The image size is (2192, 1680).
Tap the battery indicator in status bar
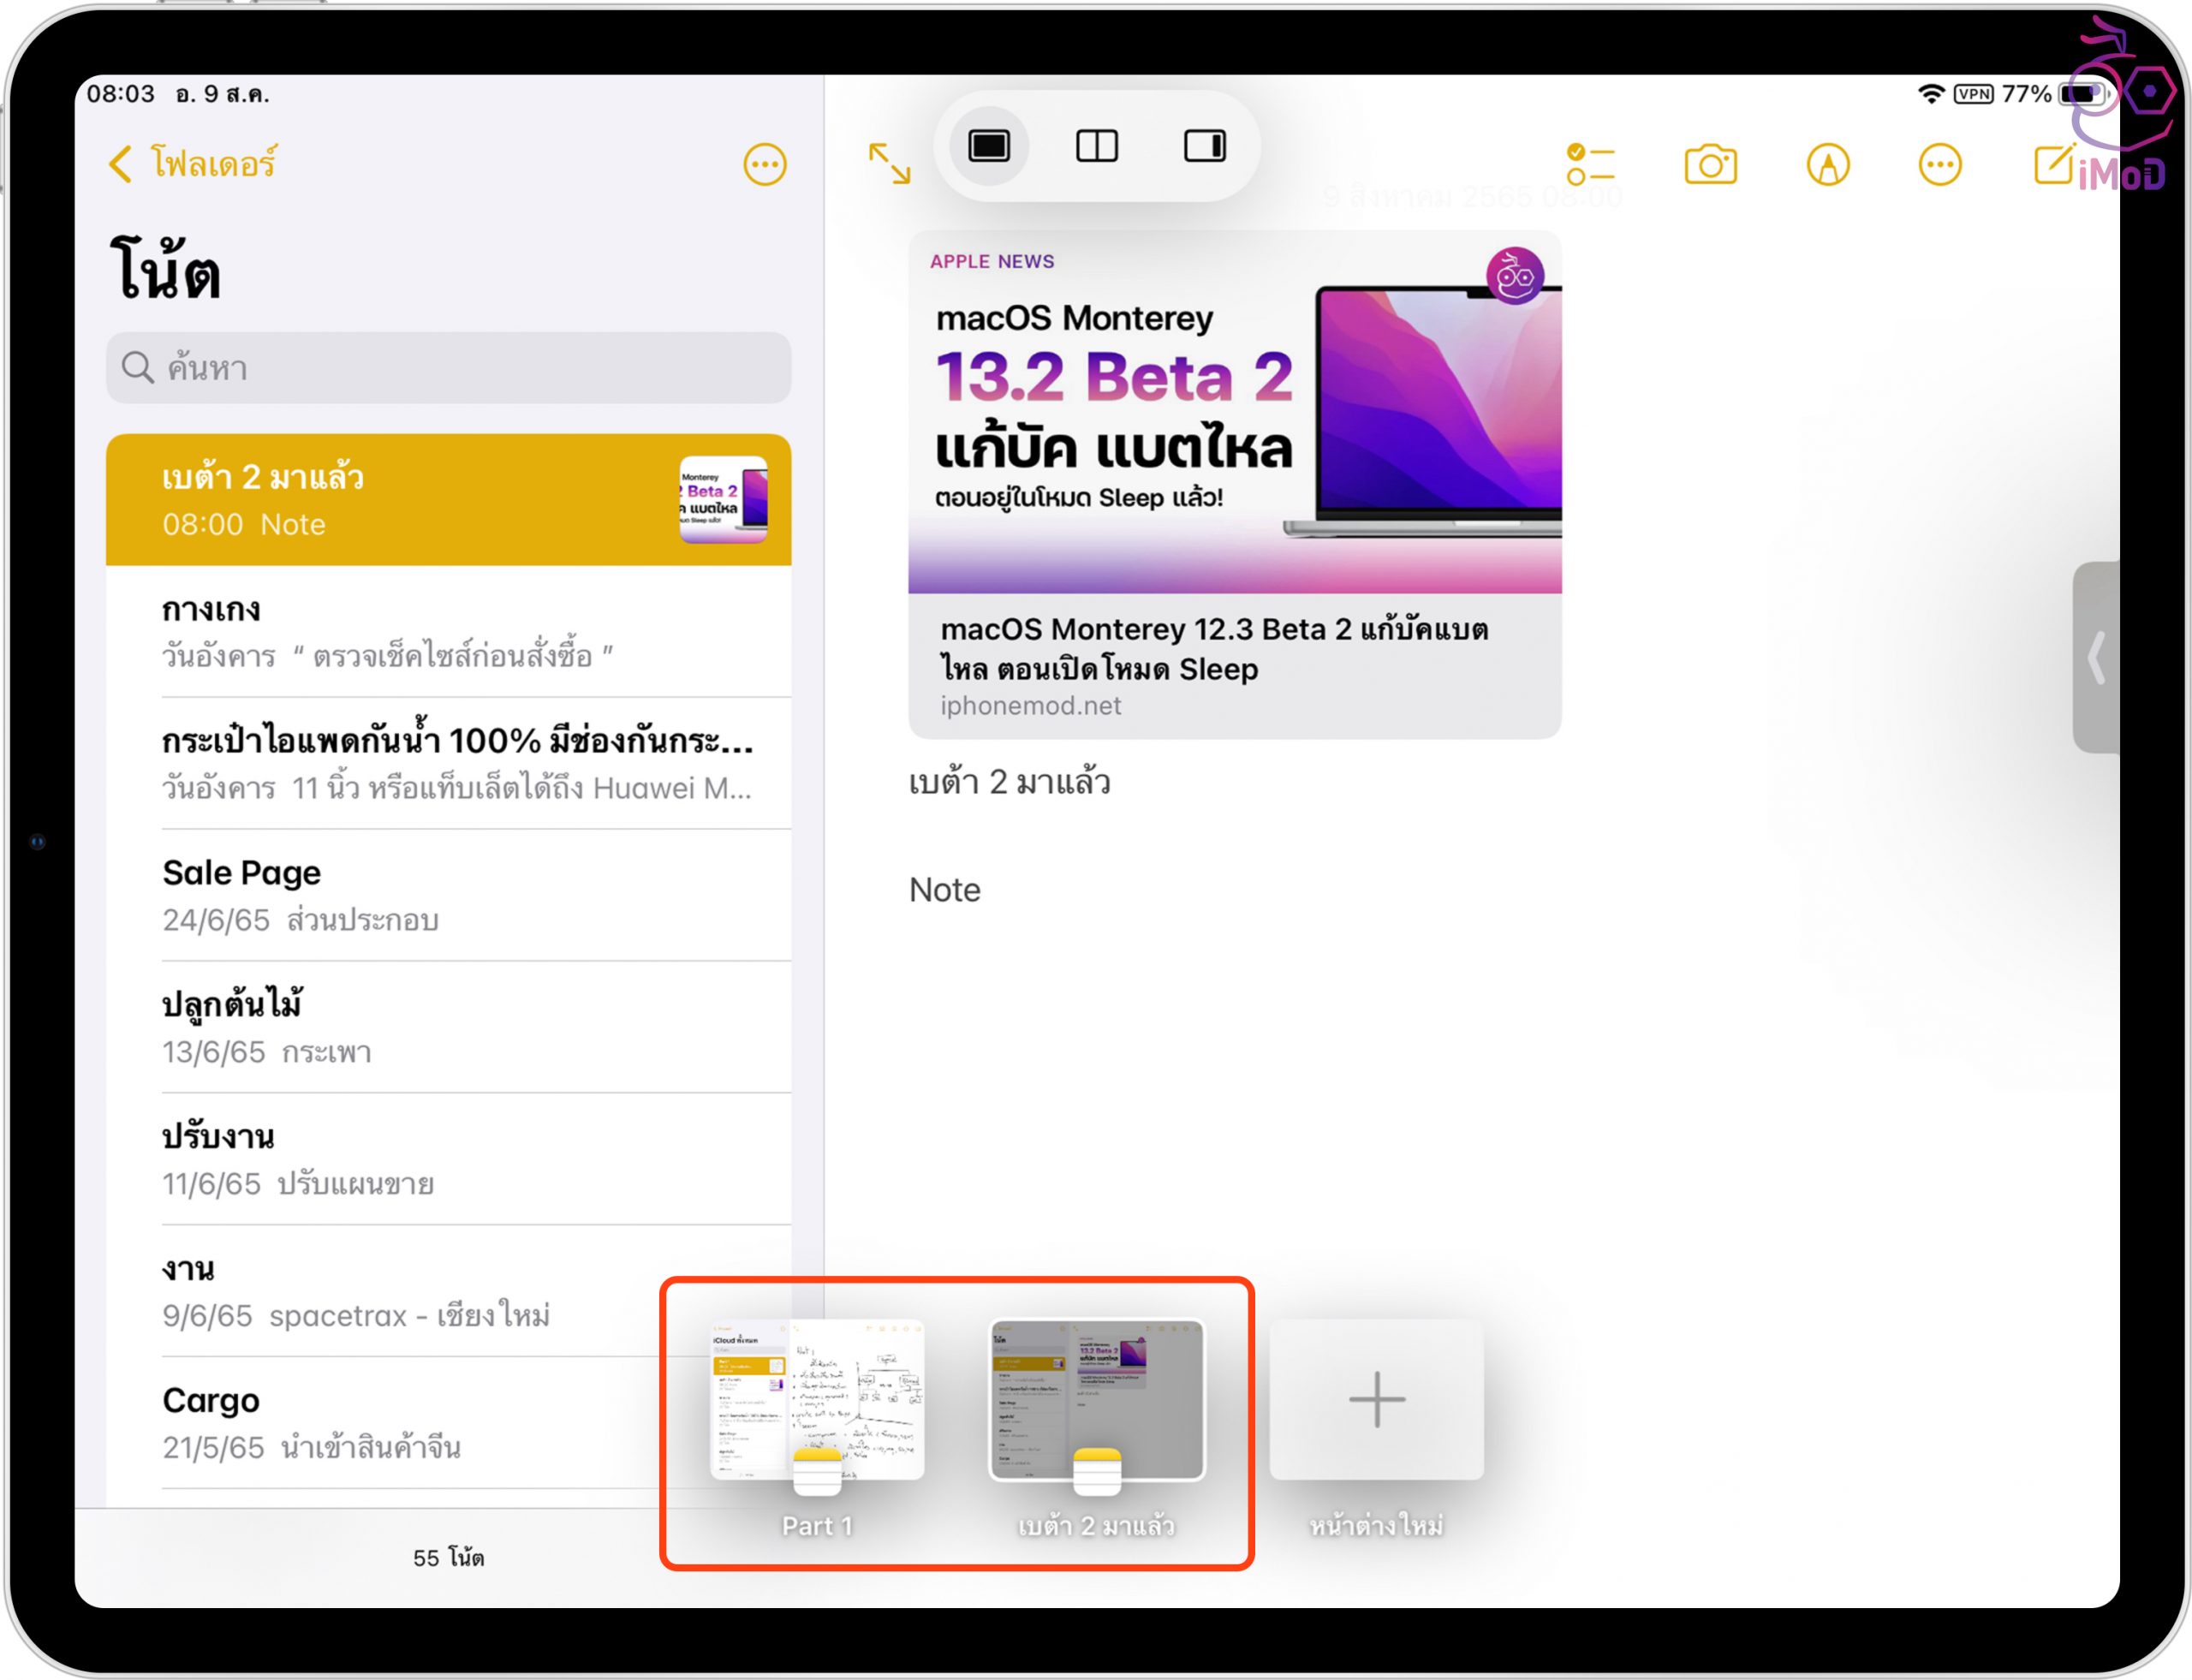(x=2082, y=94)
